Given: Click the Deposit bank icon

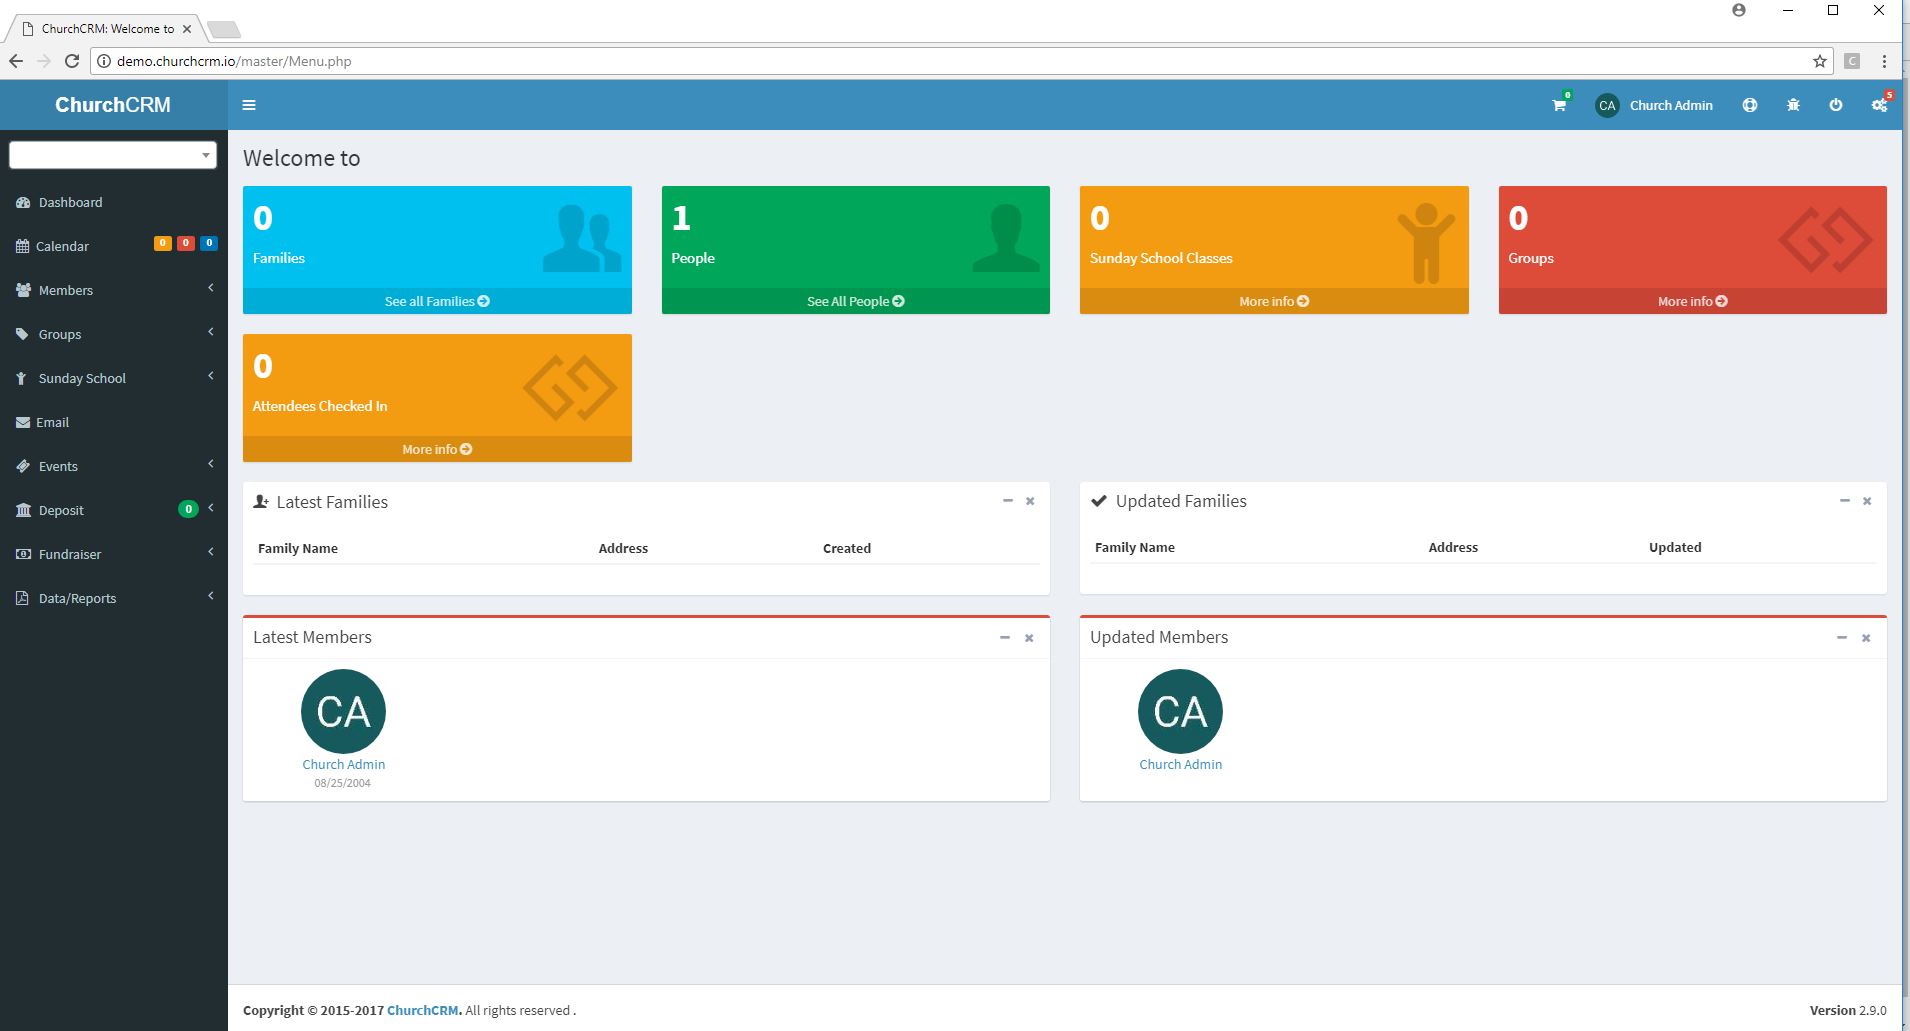Looking at the screenshot, I should 23,510.
